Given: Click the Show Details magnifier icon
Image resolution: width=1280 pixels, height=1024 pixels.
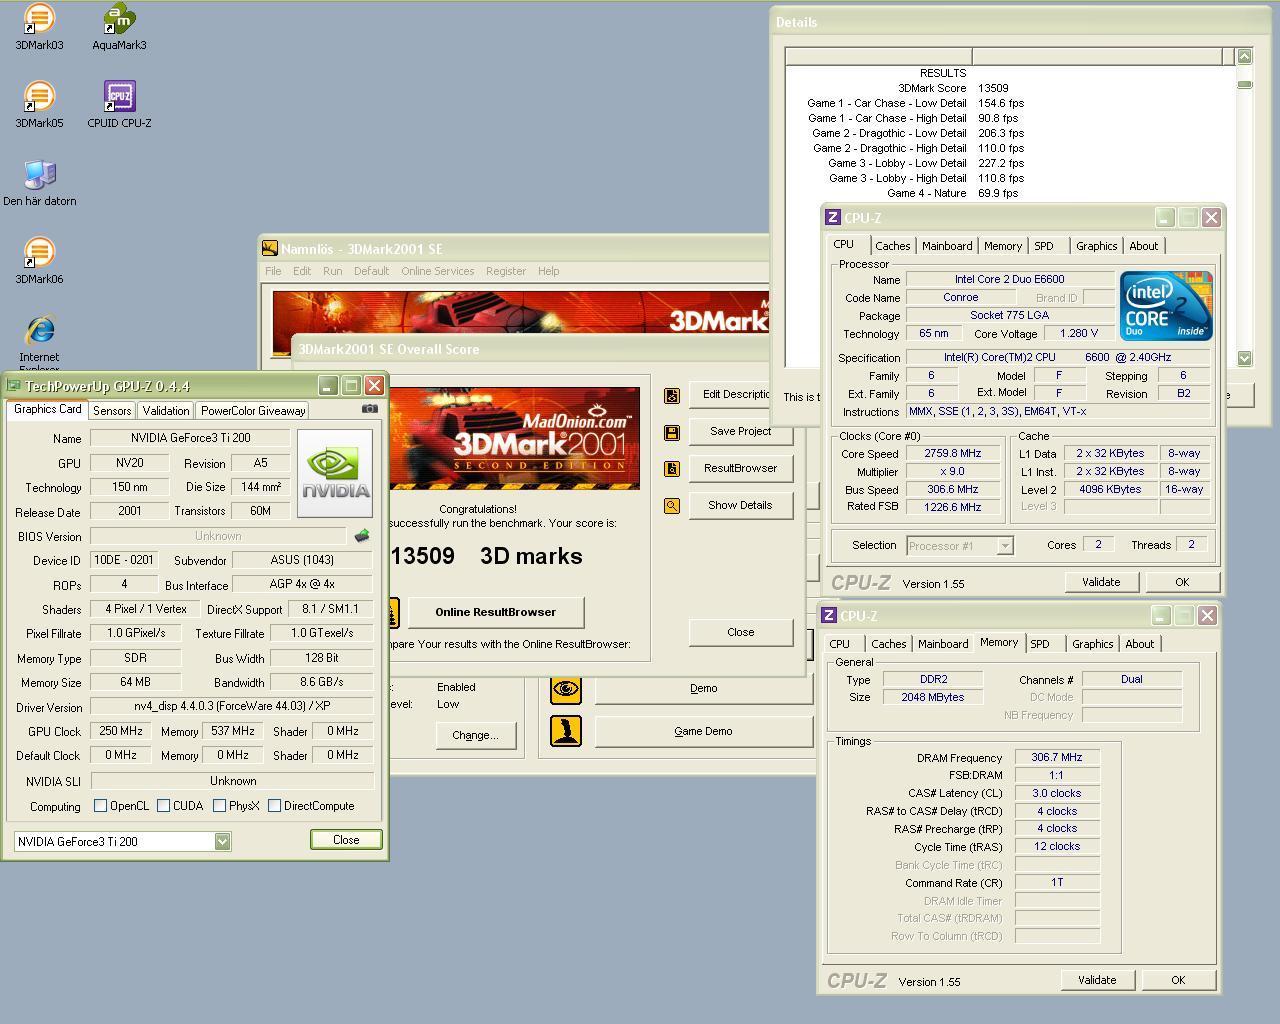Looking at the screenshot, I should tap(672, 506).
